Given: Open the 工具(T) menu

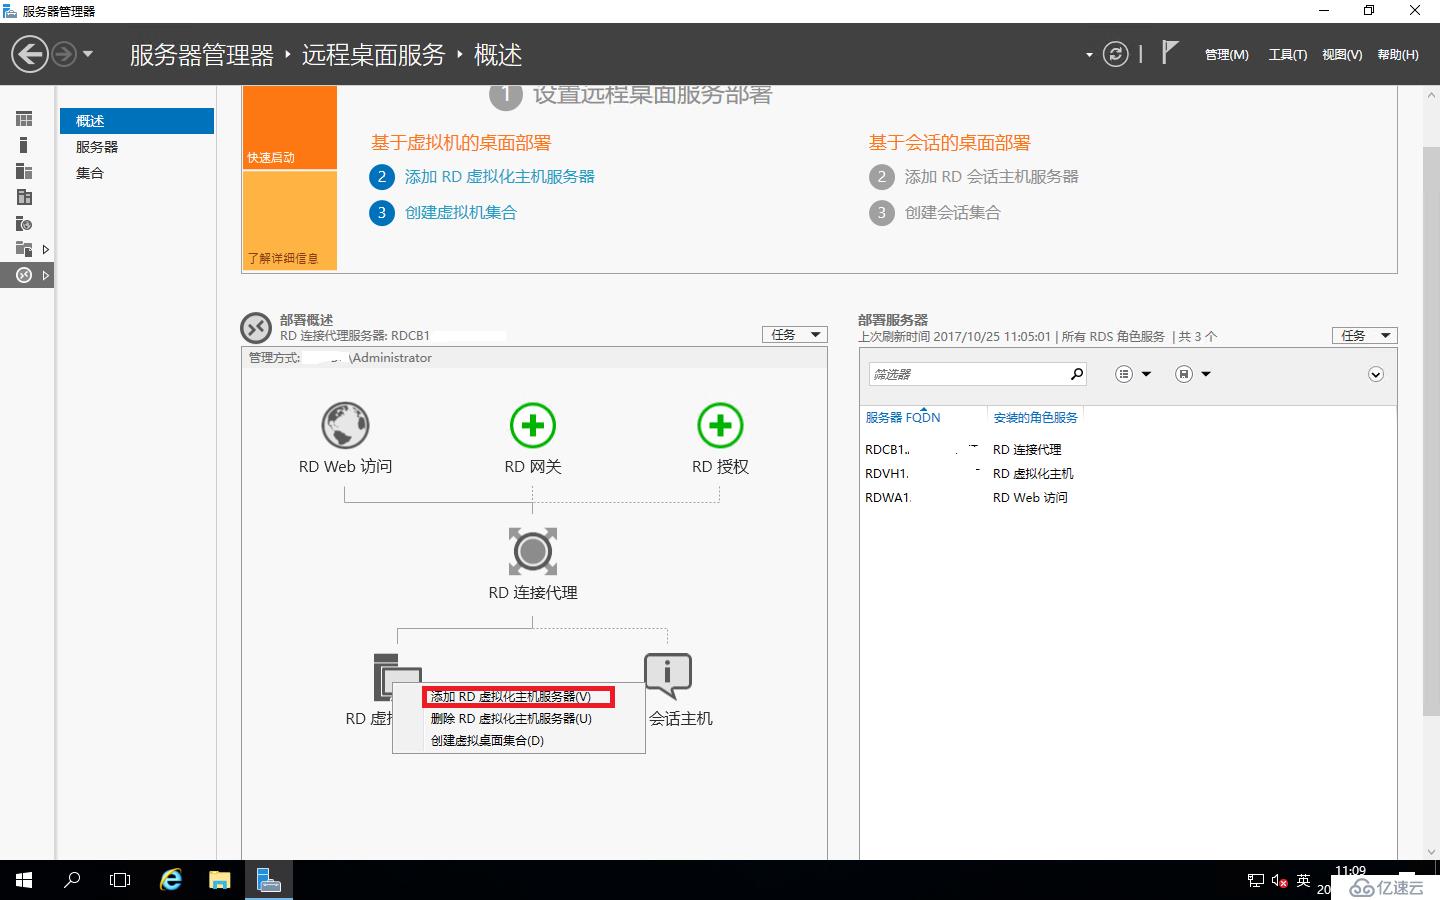Looking at the screenshot, I should pyautogui.click(x=1287, y=55).
